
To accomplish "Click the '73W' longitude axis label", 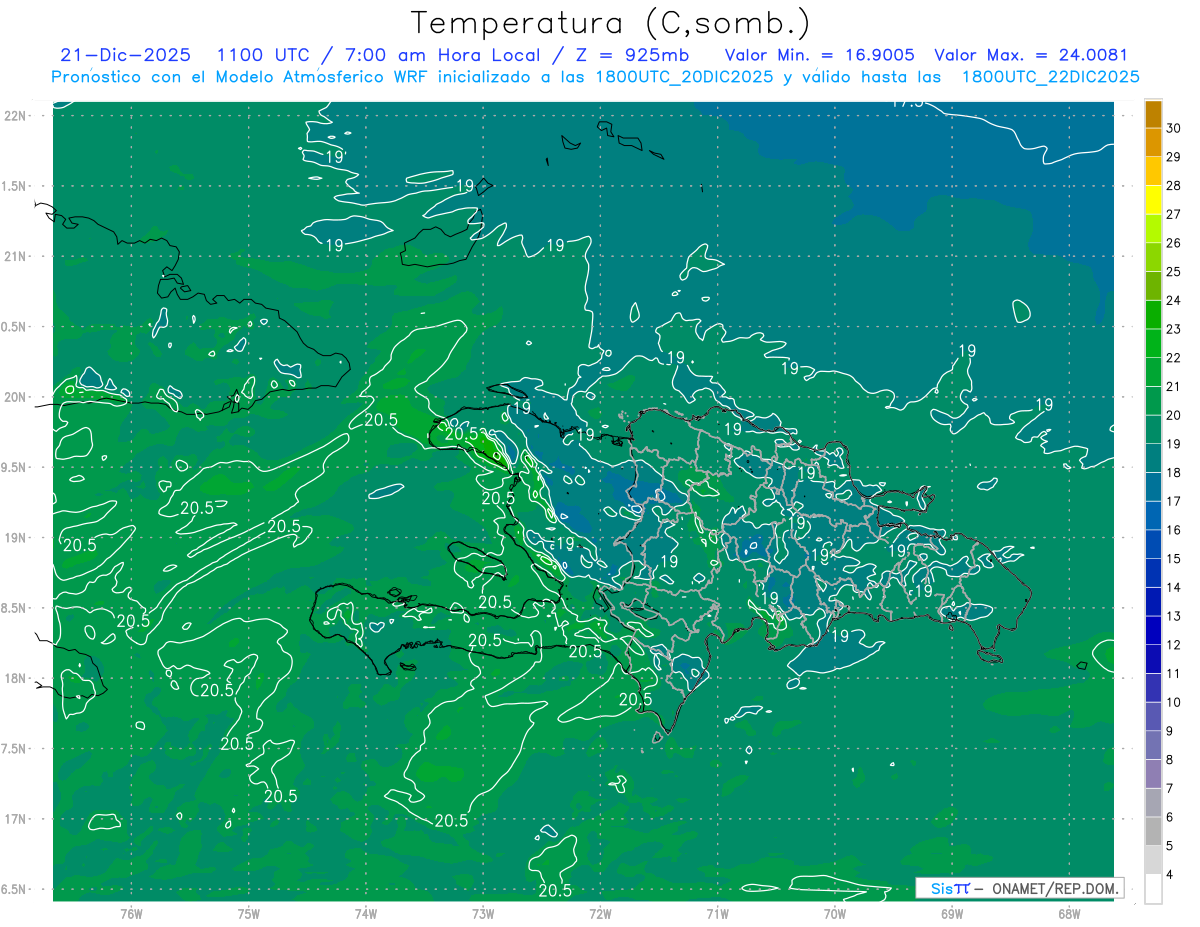I will click(483, 913).
